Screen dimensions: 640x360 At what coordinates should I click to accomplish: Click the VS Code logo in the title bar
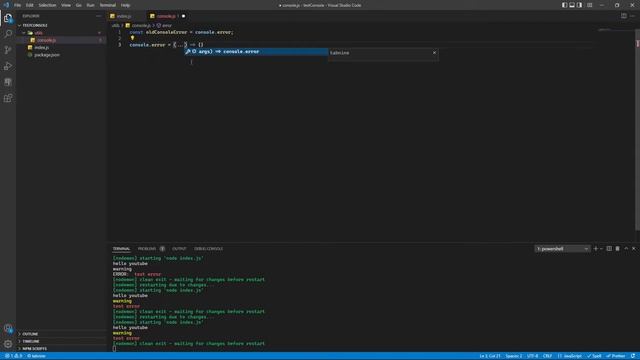click(x=6, y=5)
